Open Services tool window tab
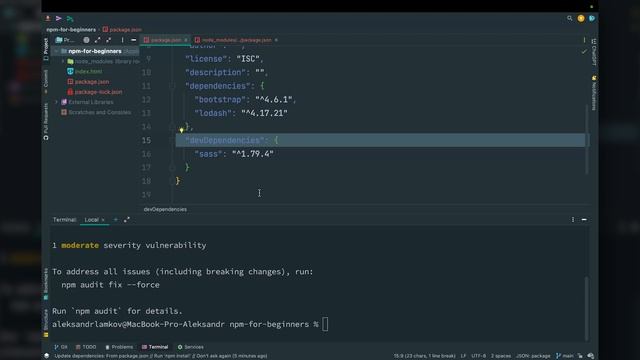Image resolution: width=640 pixels, height=360 pixels. [x=191, y=347]
